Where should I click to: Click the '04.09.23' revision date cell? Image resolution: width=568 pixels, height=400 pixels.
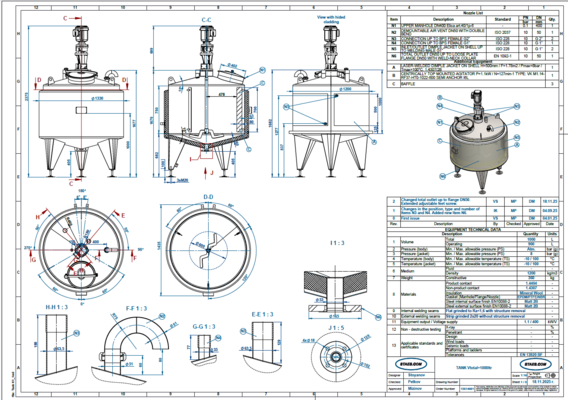[550, 210]
